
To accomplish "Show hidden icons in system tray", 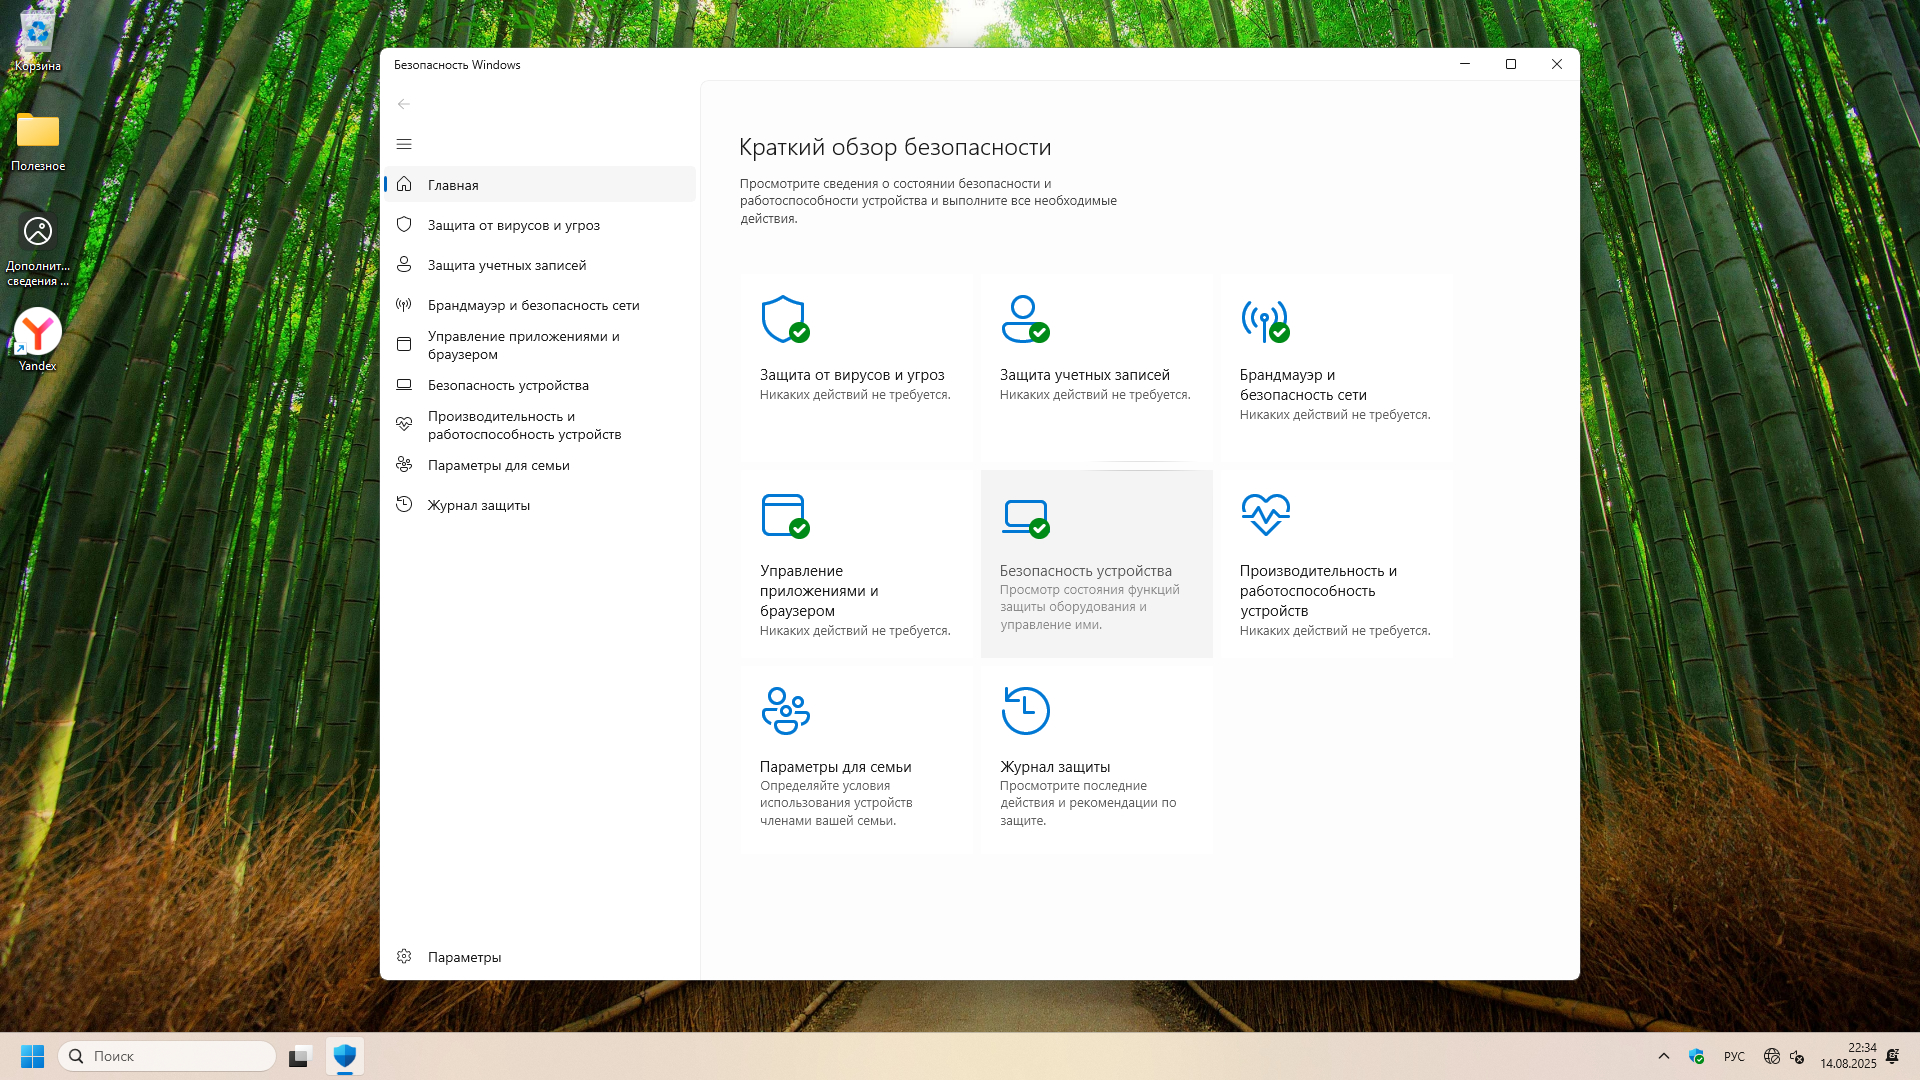I will pos(1664,1056).
